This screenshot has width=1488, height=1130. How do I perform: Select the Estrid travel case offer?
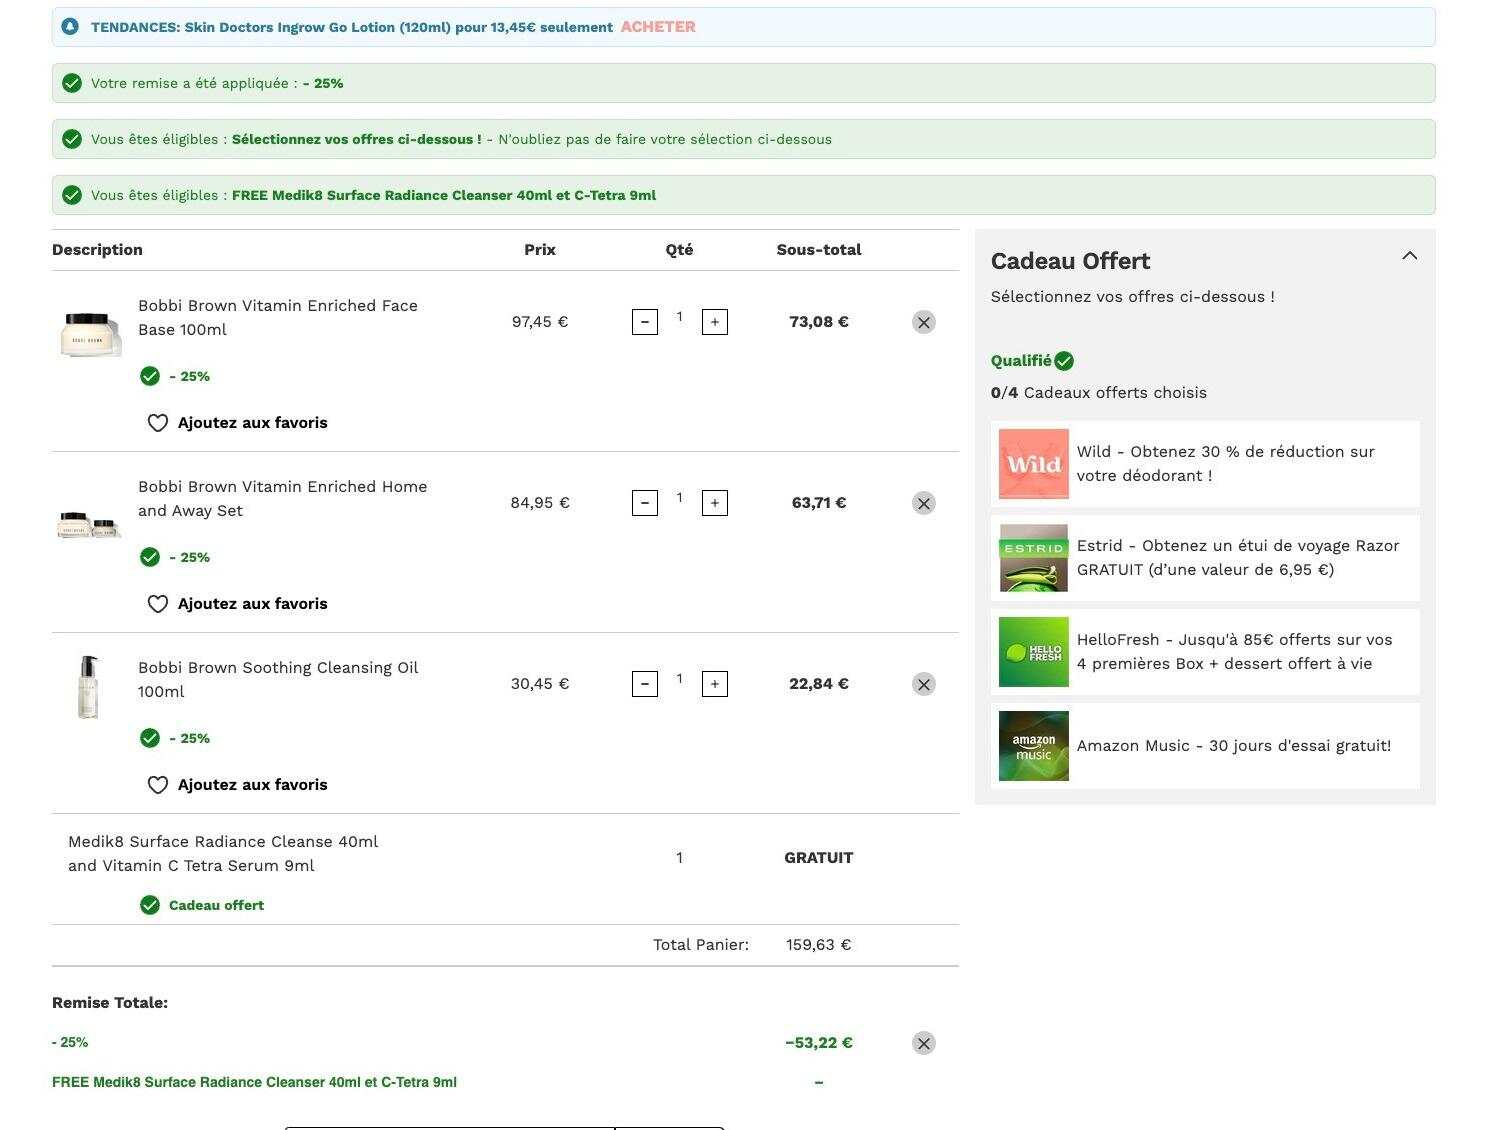point(1205,558)
